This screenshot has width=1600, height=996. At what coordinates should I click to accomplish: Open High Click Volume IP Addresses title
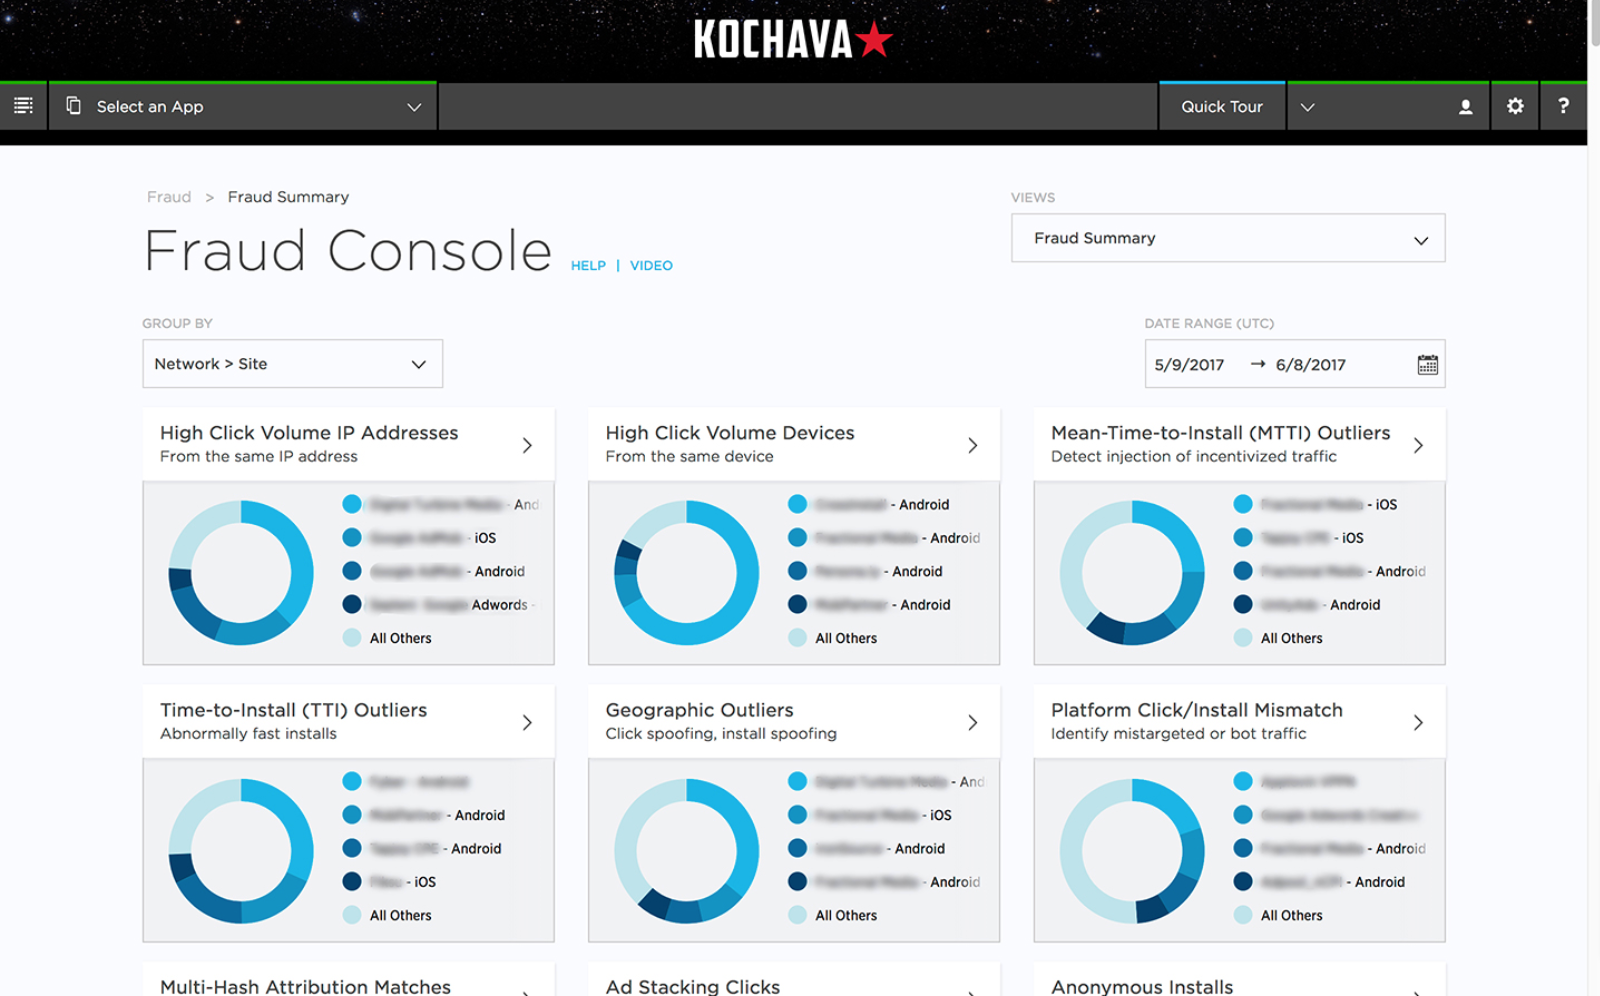(x=309, y=433)
